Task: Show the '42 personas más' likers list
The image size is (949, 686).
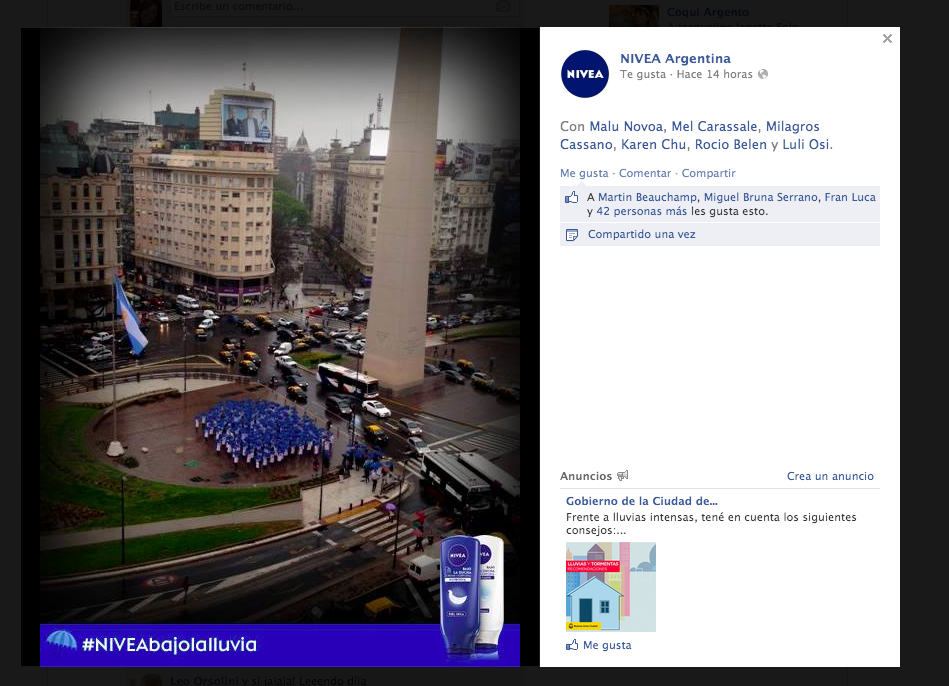Action: coord(642,211)
